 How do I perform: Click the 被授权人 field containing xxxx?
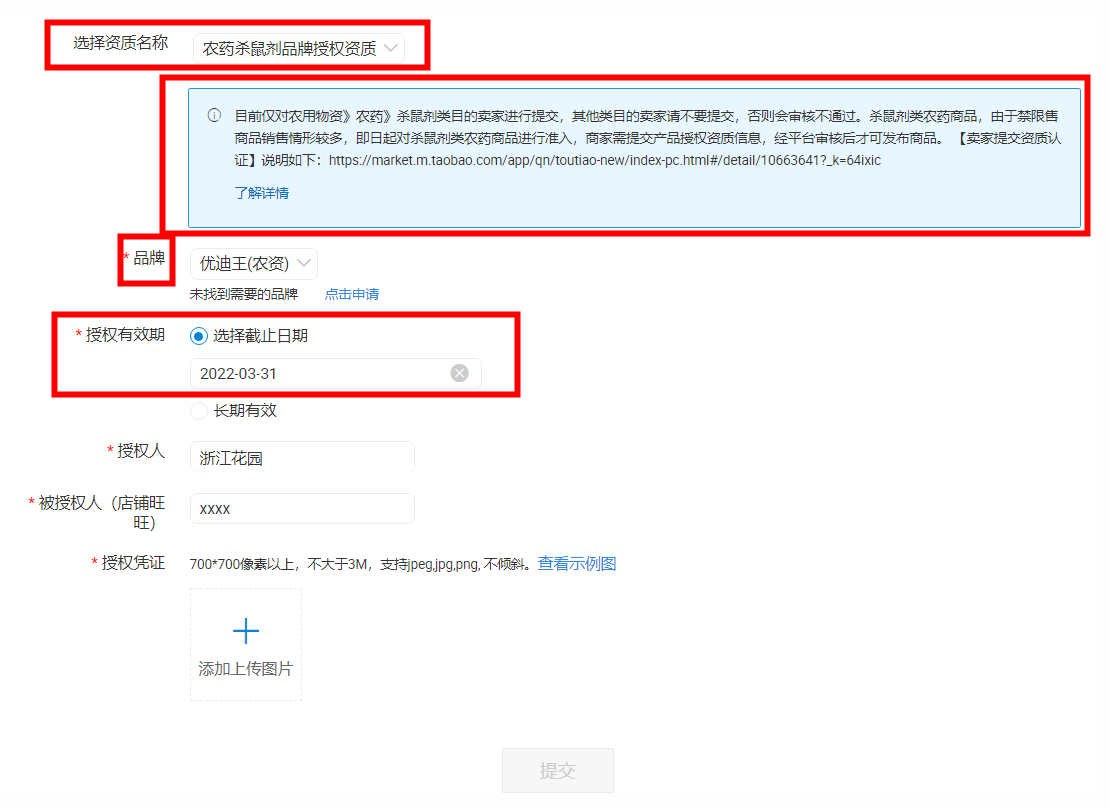click(x=302, y=508)
